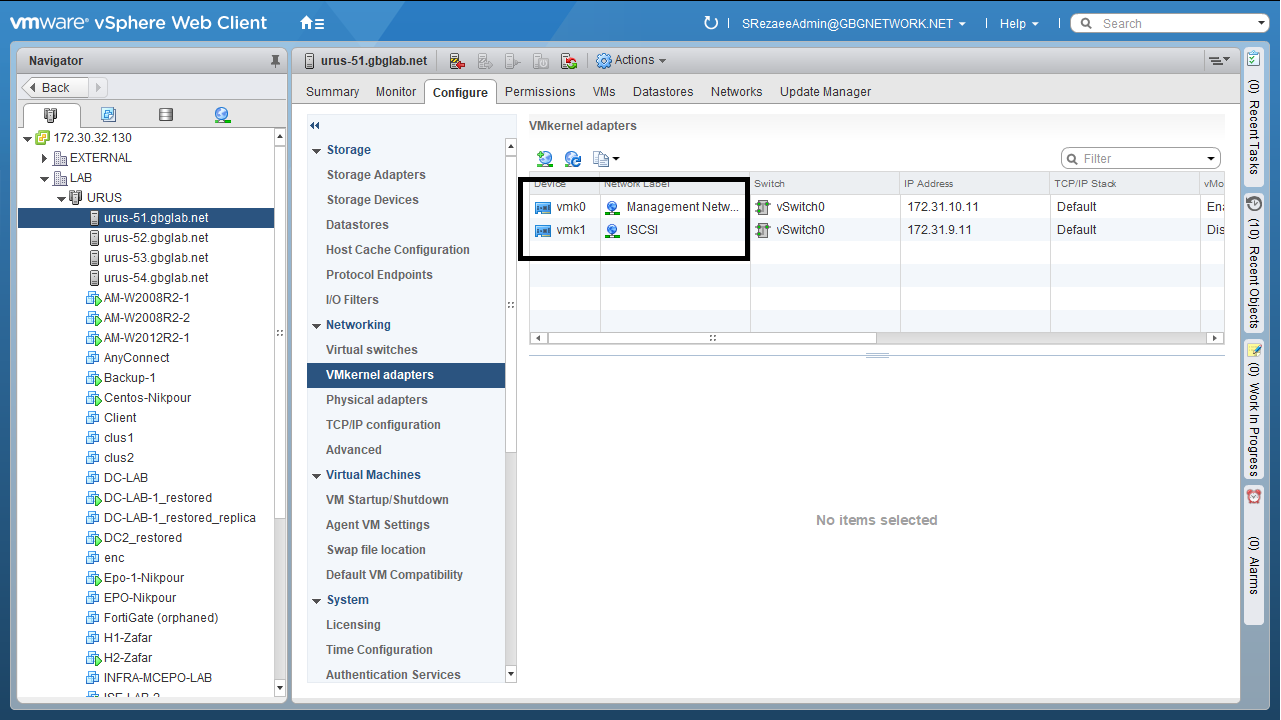Collapse the Networking section in Configure menu
The height and width of the screenshot is (720, 1281).
(x=315, y=325)
